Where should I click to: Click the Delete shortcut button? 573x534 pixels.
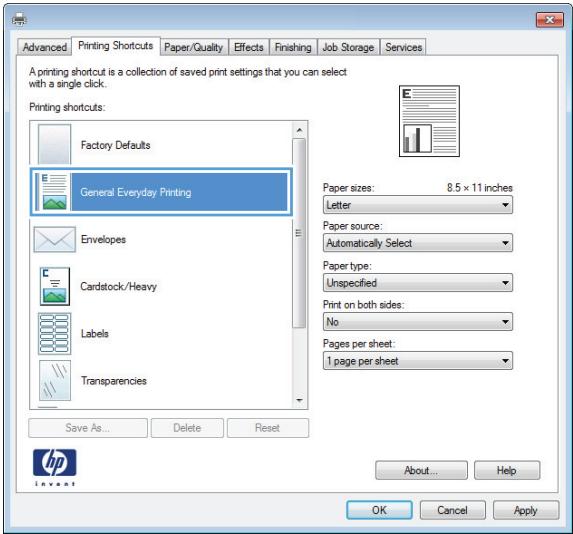(187, 428)
